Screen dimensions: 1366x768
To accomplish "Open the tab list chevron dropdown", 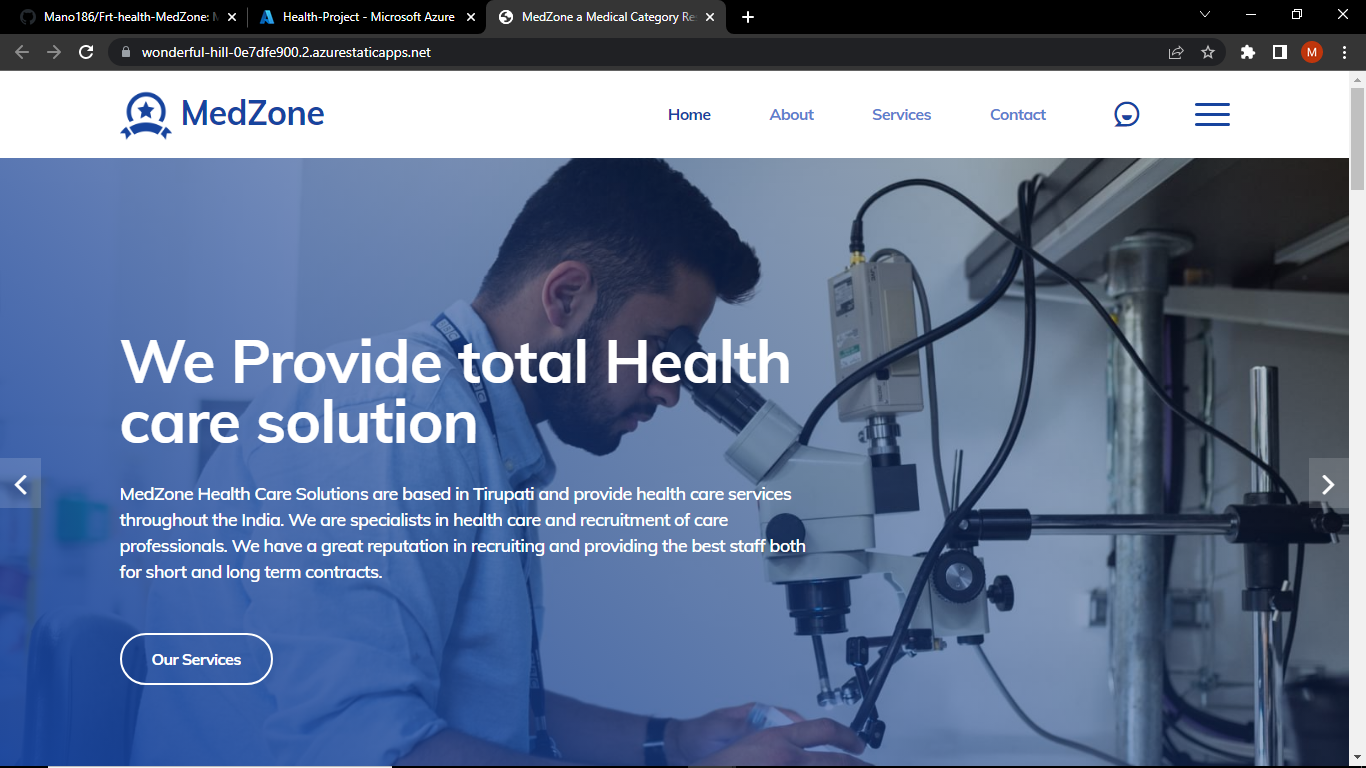I will 1204,16.
